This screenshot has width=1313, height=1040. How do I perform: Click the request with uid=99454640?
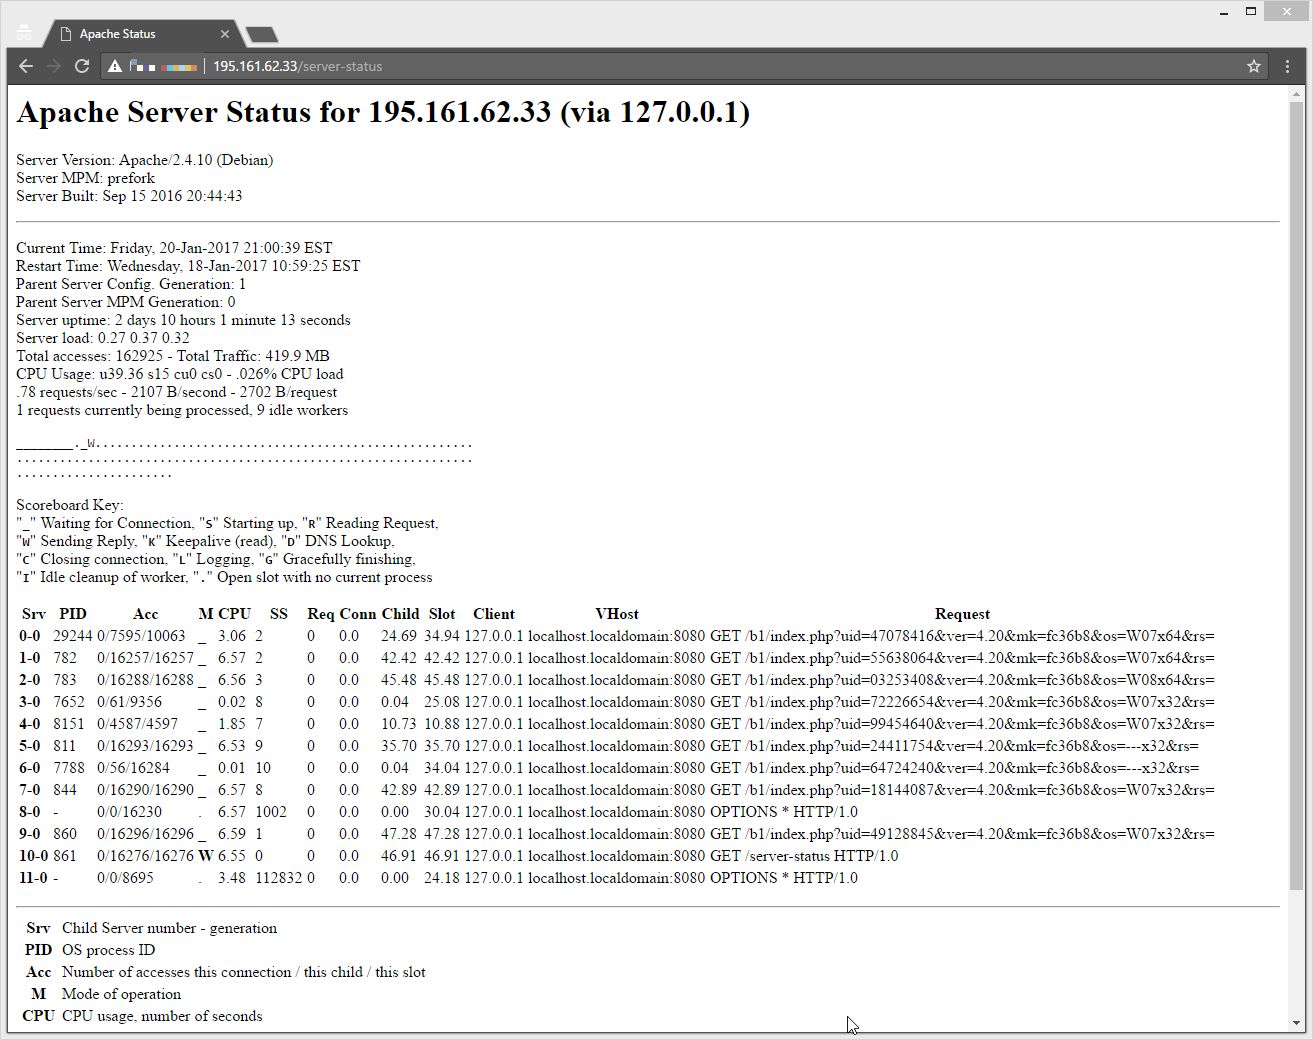pos(962,724)
